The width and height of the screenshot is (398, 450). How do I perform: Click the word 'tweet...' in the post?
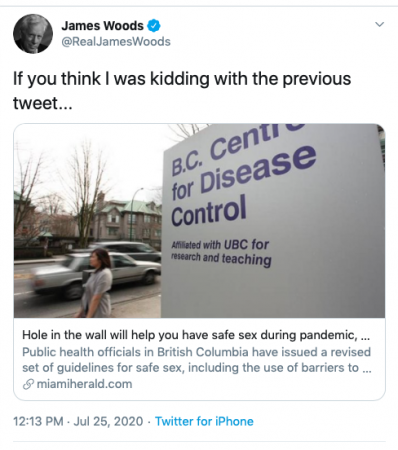point(42,103)
